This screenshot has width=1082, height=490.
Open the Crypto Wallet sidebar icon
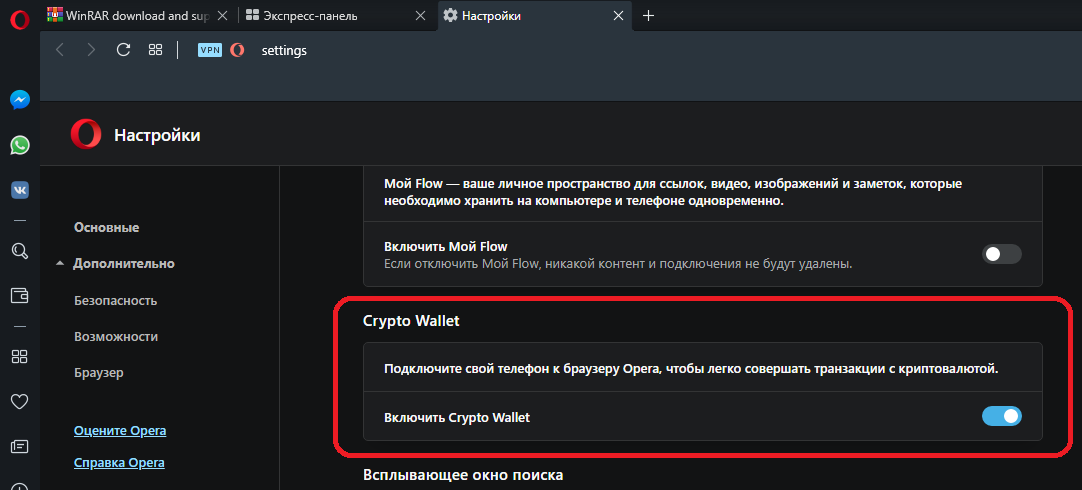(x=19, y=295)
